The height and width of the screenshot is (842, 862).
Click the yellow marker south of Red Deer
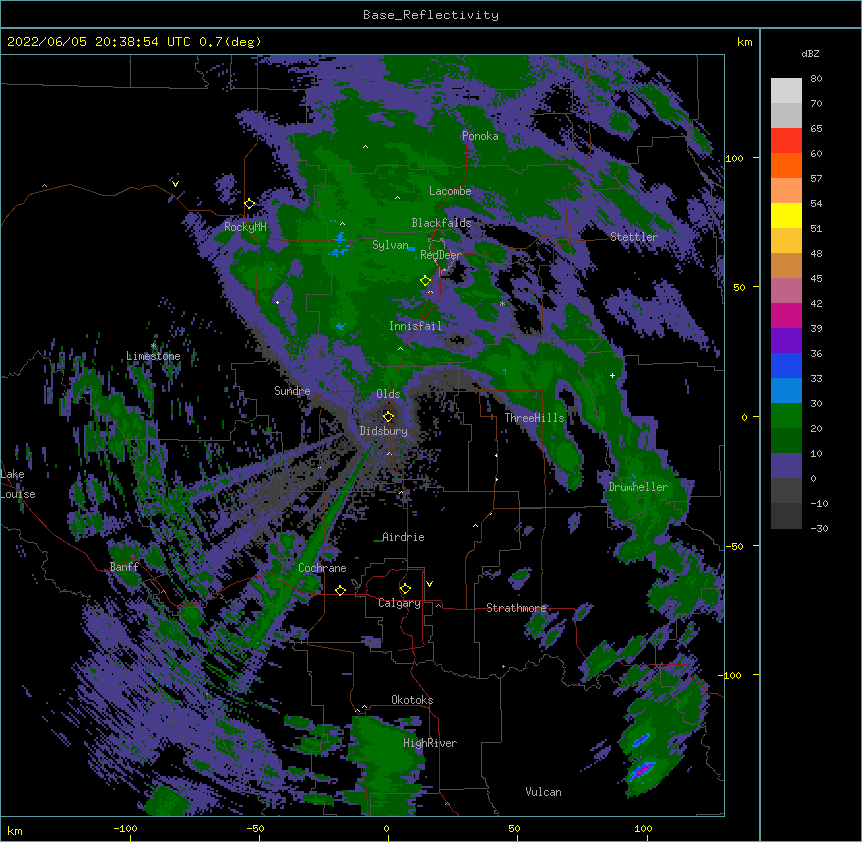425,280
